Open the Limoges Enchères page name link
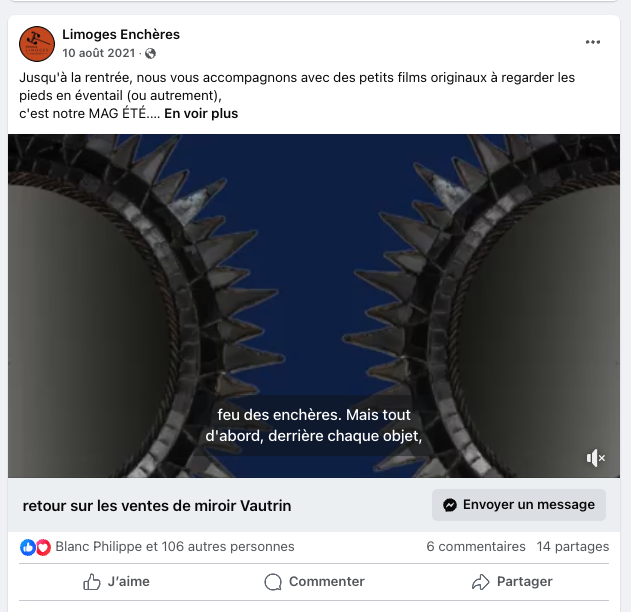The image size is (631, 612). [121, 34]
